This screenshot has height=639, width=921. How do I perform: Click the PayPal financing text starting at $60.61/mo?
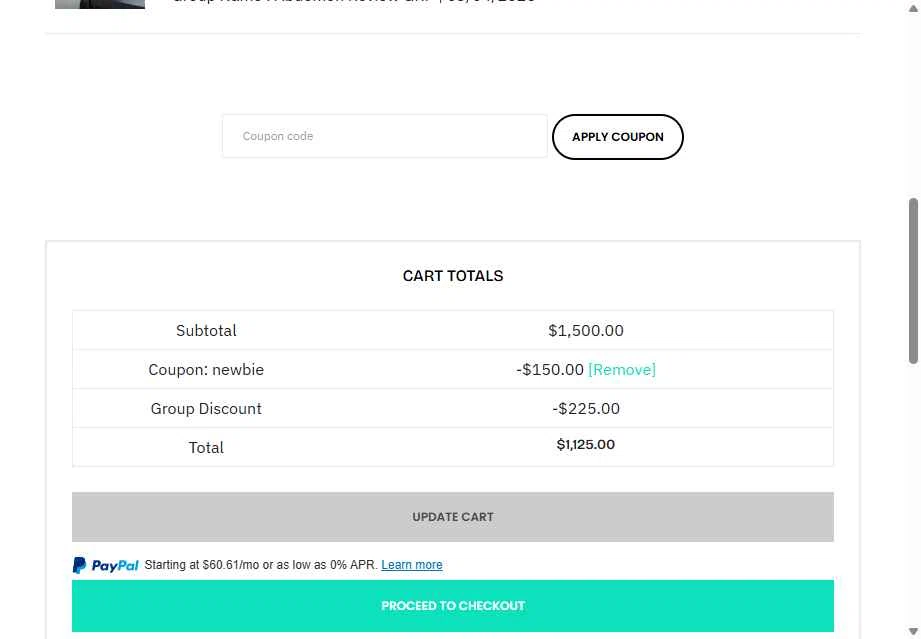(x=261, y=565)
